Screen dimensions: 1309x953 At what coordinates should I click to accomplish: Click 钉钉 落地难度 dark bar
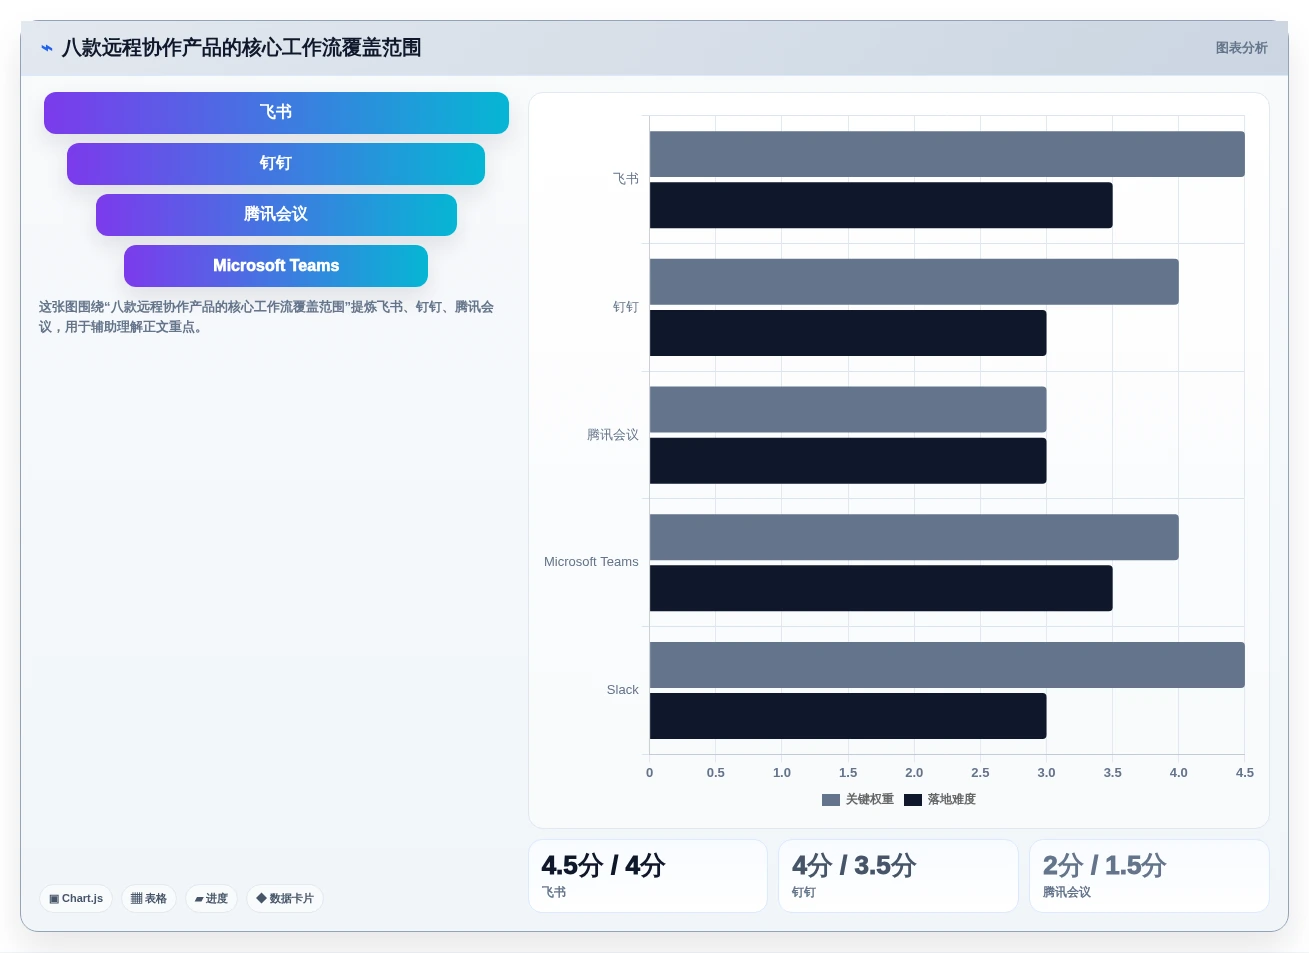pyautogui.click(x=848, y=333)
